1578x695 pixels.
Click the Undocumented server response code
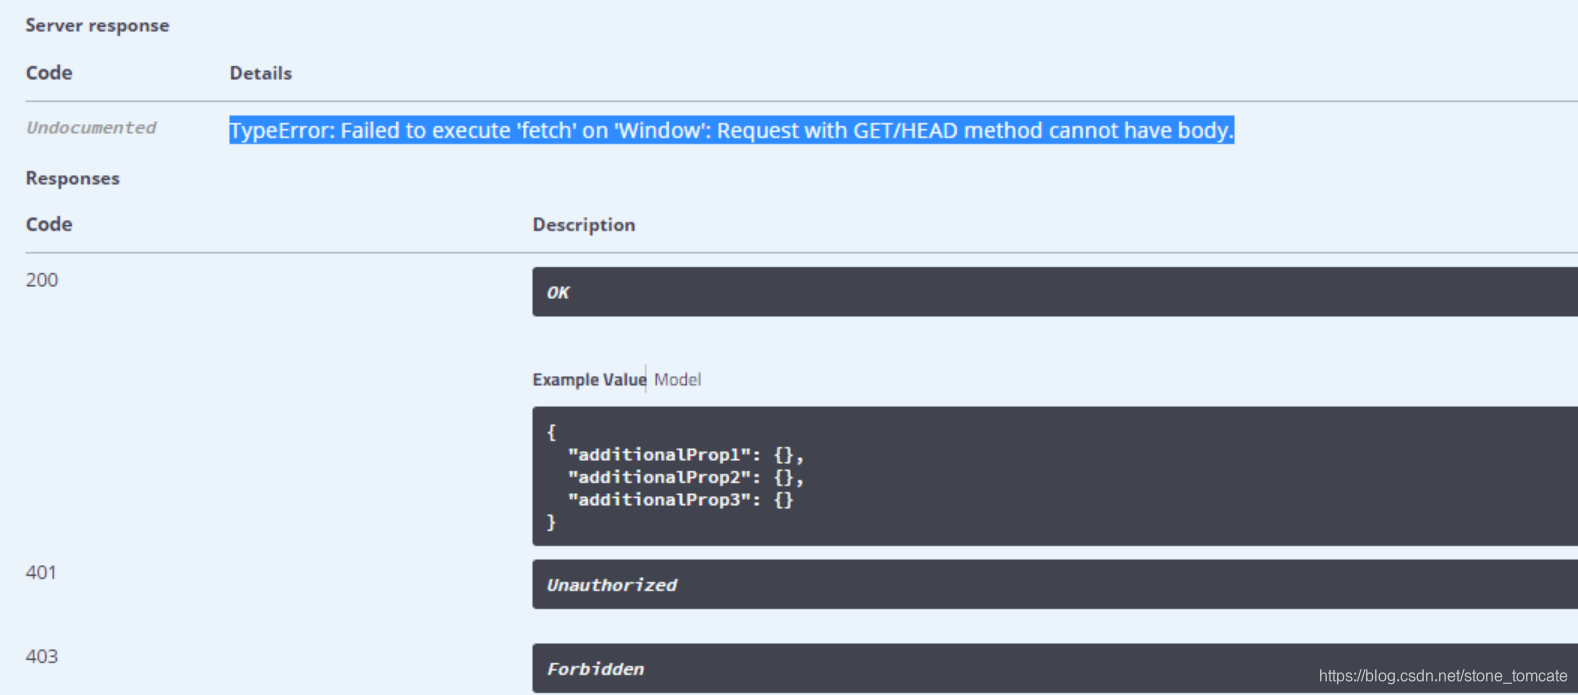coord(91,127)
